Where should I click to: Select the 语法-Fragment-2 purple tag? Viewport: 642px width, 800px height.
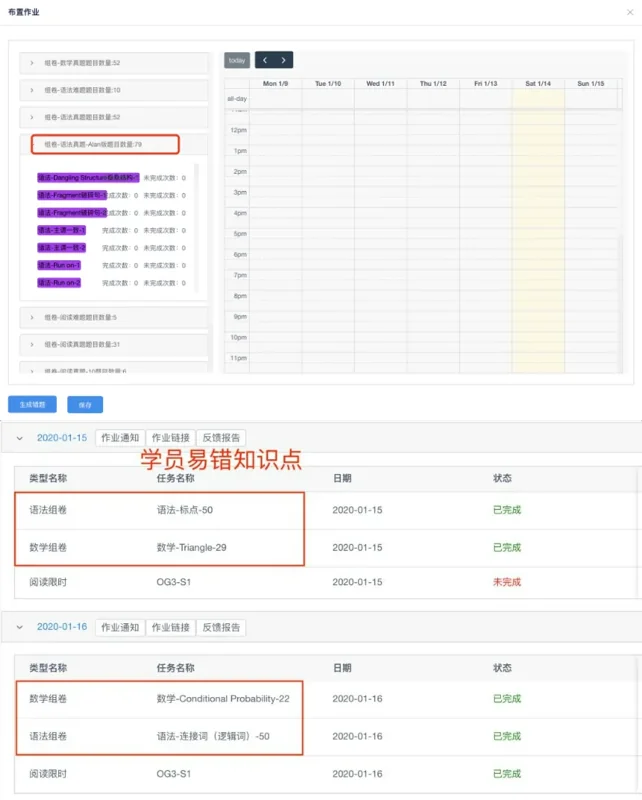[72, 213]
